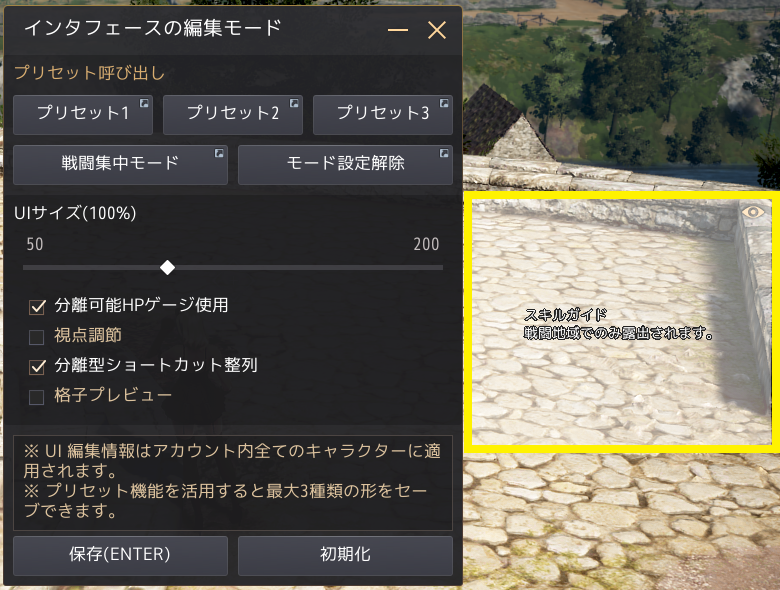Click 保存(ENTER) button
This screenshot has height=590, width=780.
click(120, 555)
